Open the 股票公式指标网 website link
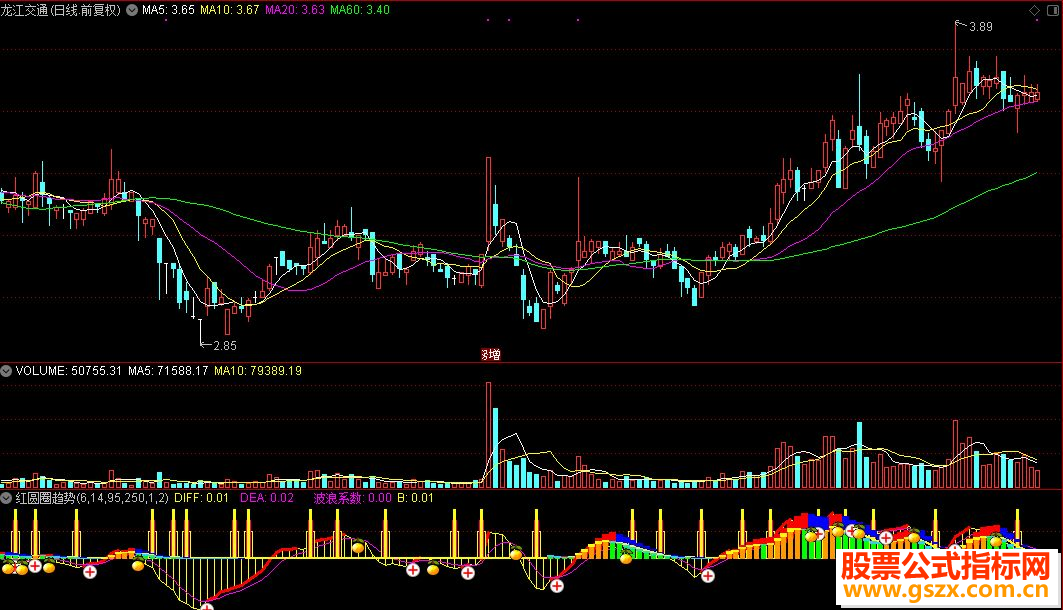This screenshot has width=1063, height=610. (x=946, y=566)
